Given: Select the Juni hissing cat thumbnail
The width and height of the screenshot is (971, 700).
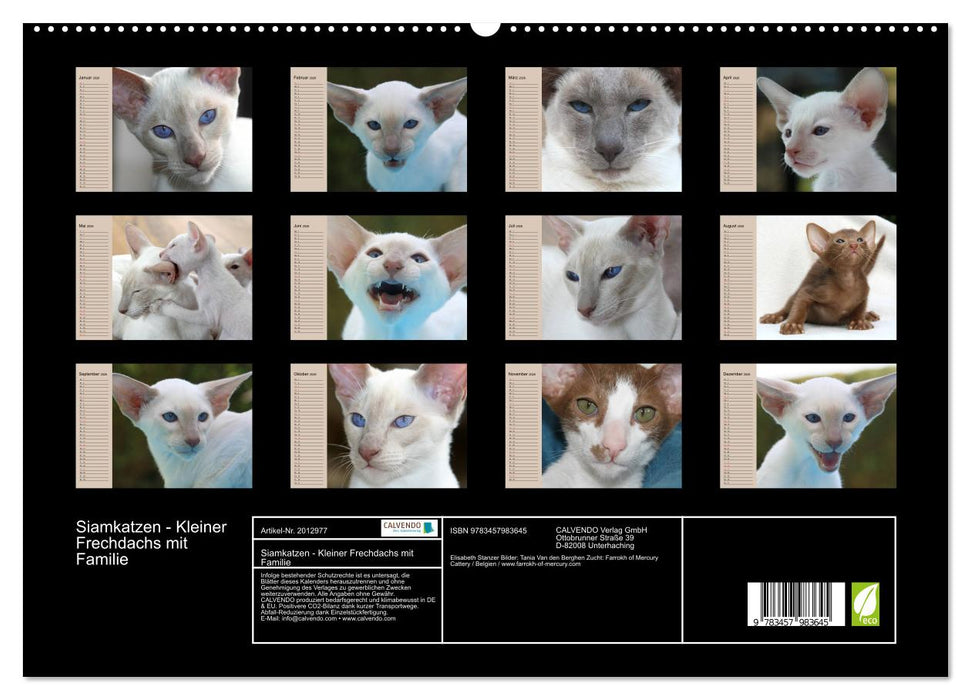Looking at the screenshot, I should [378, 278].
